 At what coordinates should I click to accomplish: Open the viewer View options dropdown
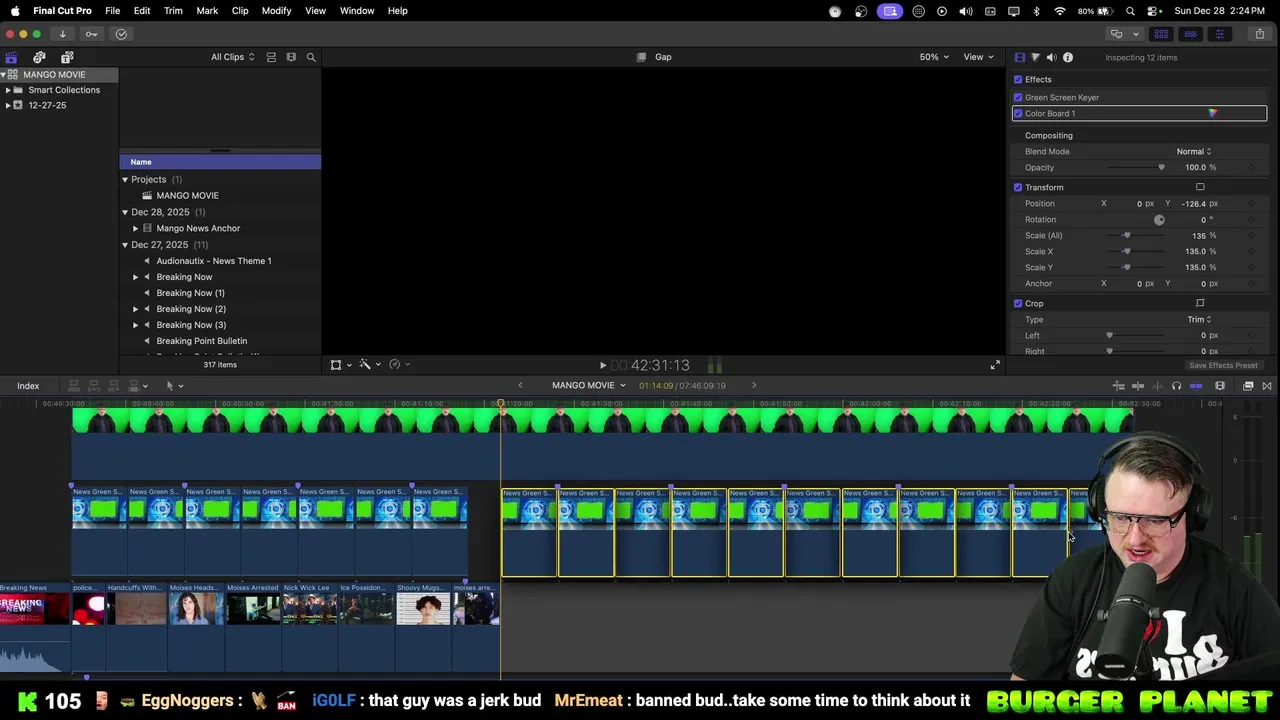(977, 57)
